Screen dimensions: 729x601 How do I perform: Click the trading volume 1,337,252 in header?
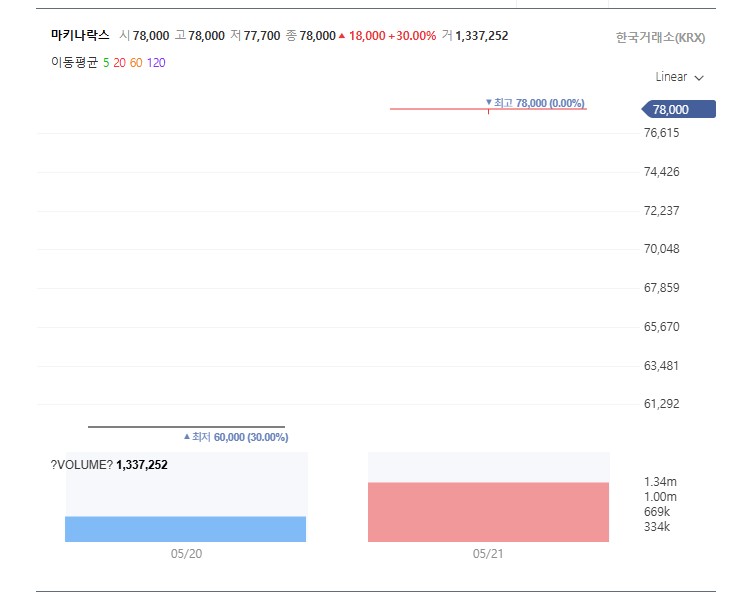pos(482,36)
